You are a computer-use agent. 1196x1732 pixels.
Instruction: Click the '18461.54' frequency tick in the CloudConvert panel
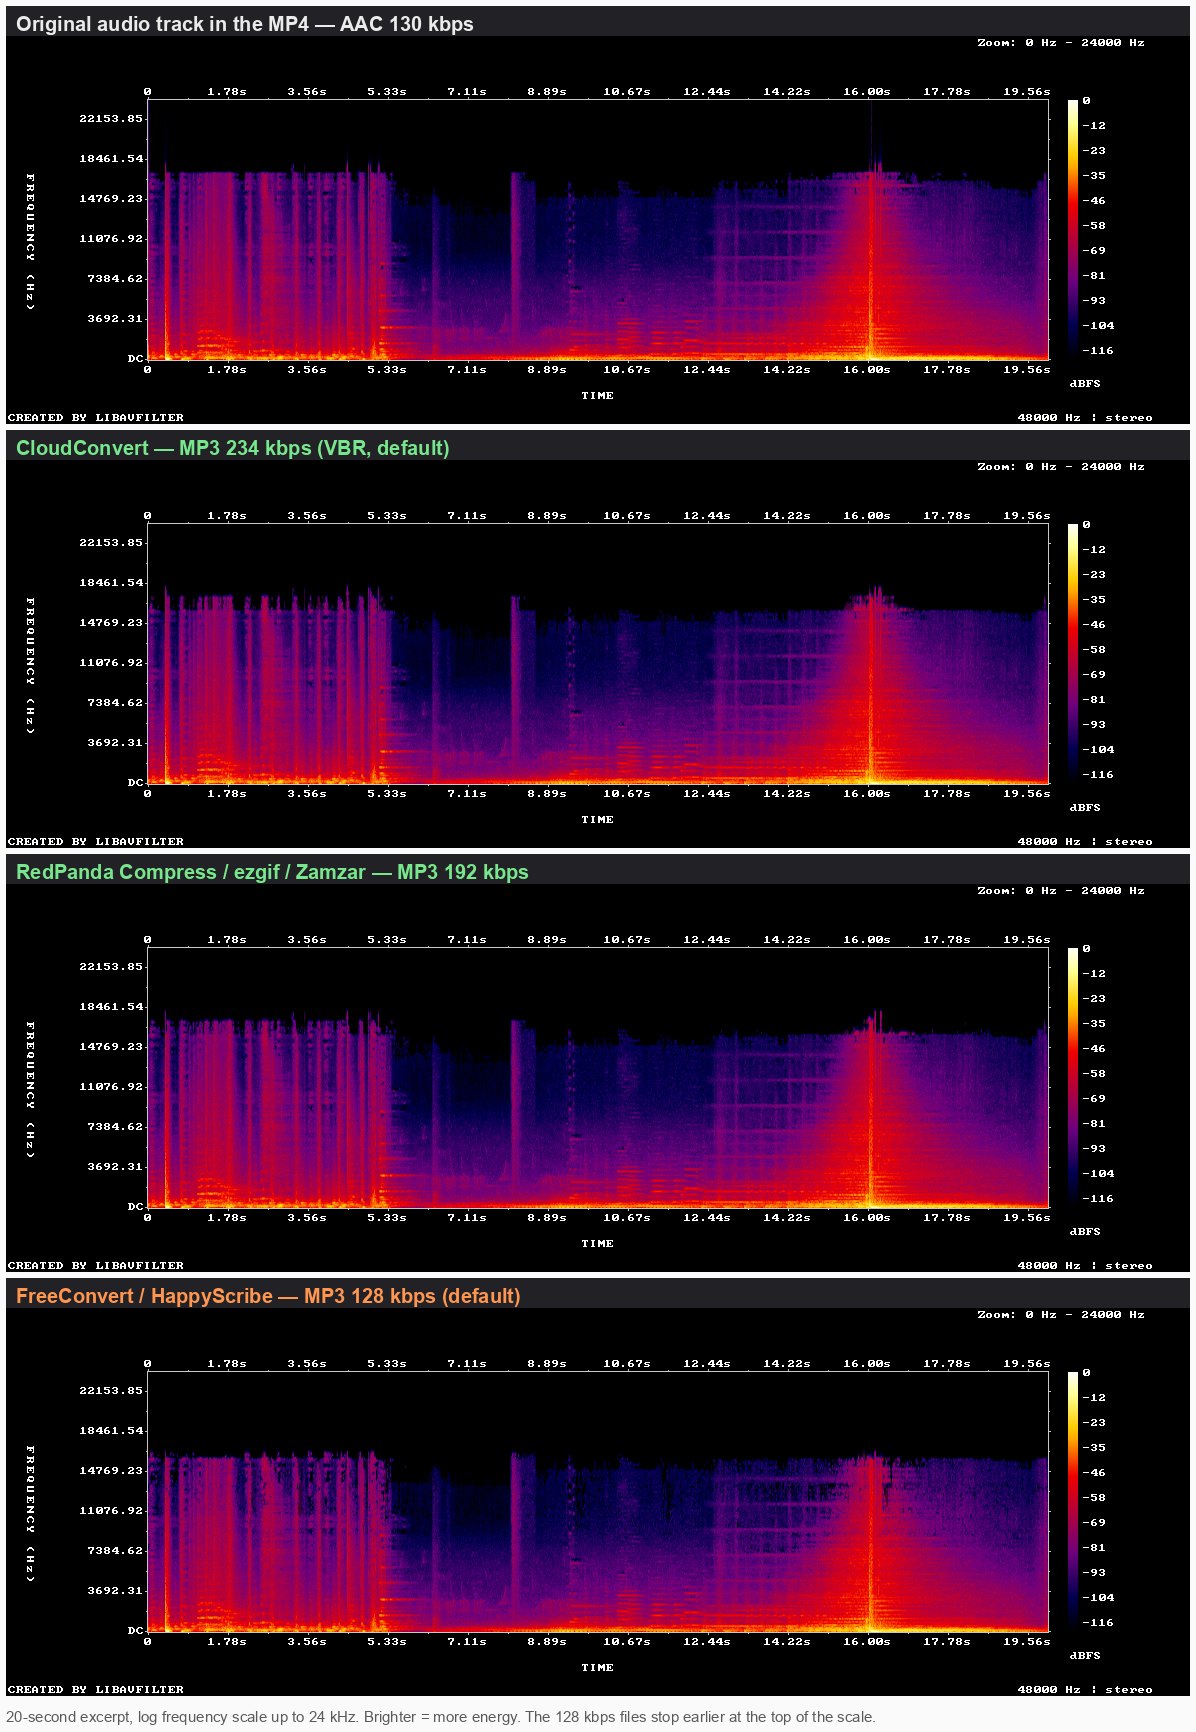pos(111,583)
